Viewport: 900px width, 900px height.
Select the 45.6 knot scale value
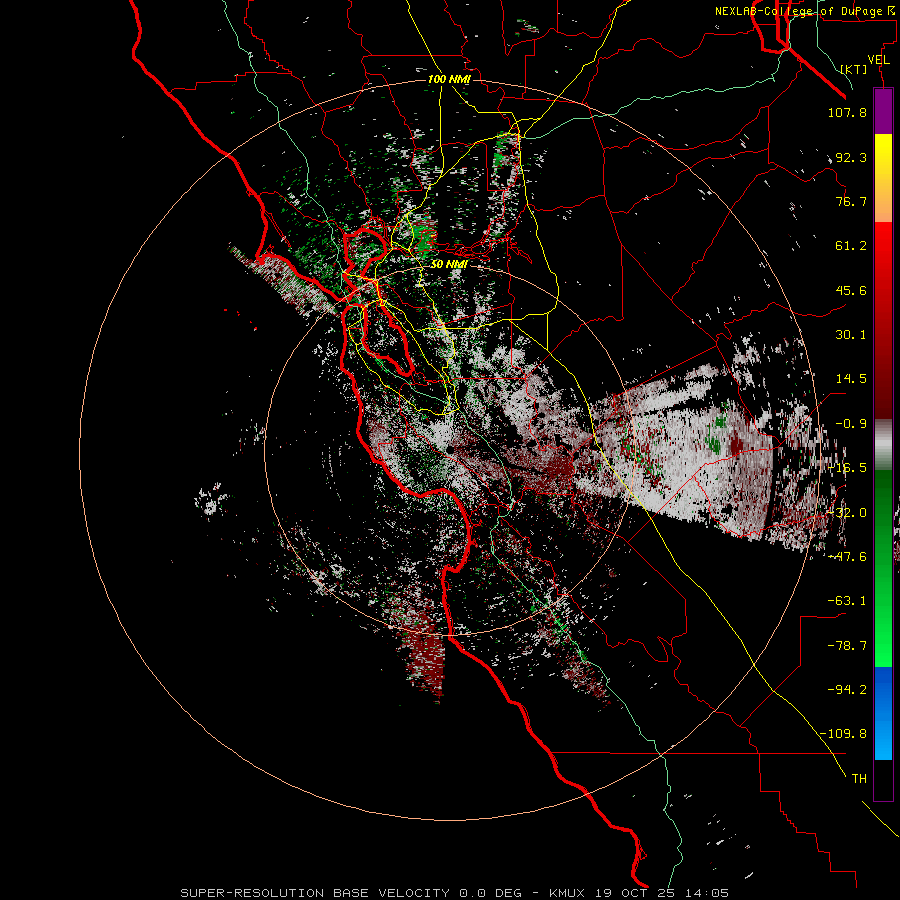pyautogui.click(x=851, y=290)
